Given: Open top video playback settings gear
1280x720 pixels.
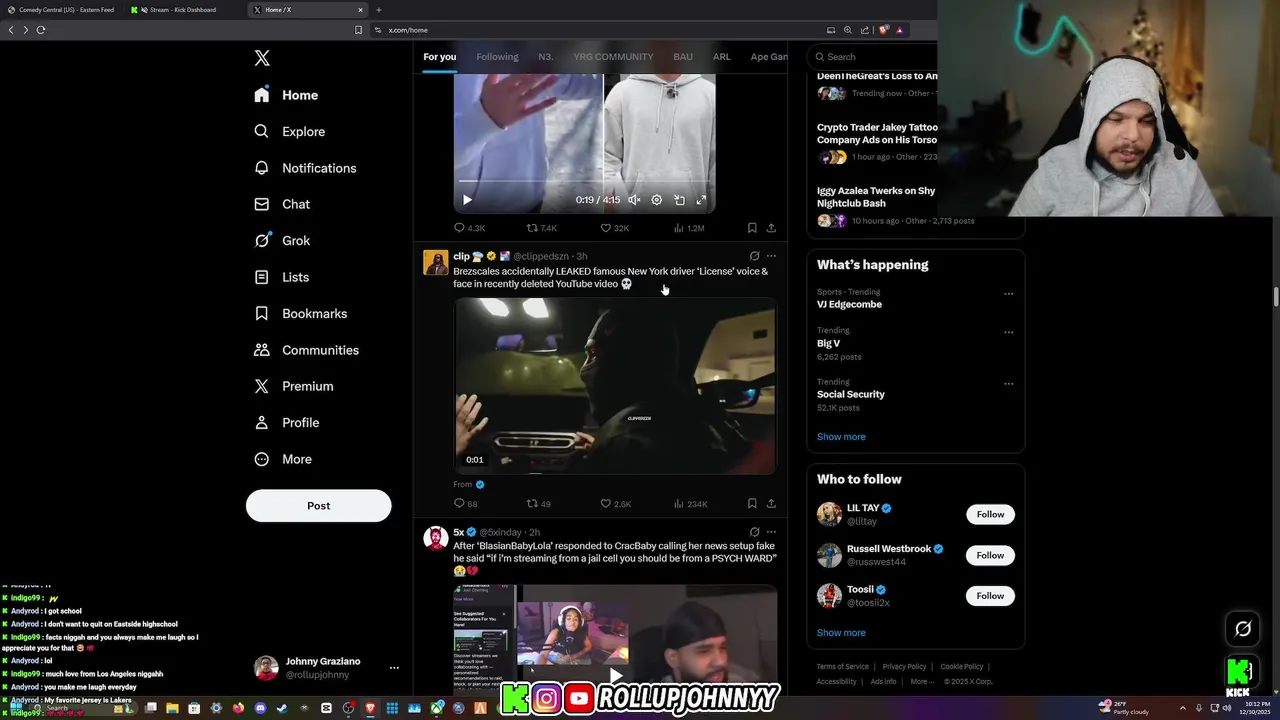Looking at the screenshot, I should point(657,200).
